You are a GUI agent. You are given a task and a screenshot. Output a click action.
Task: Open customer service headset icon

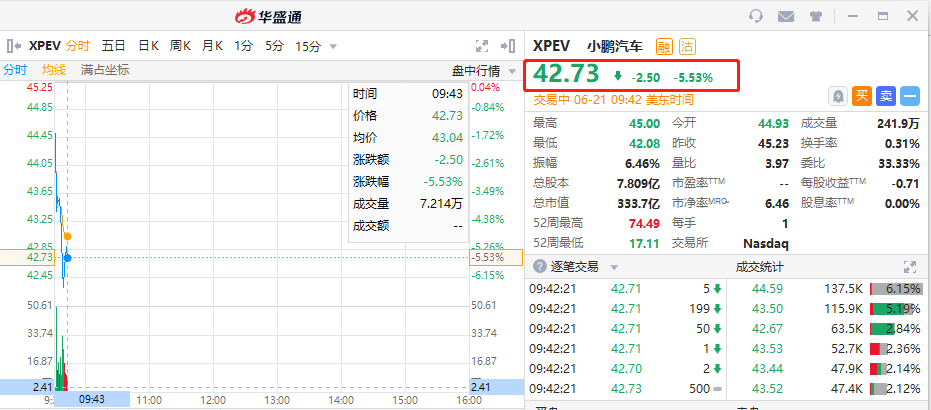[756, 16]
